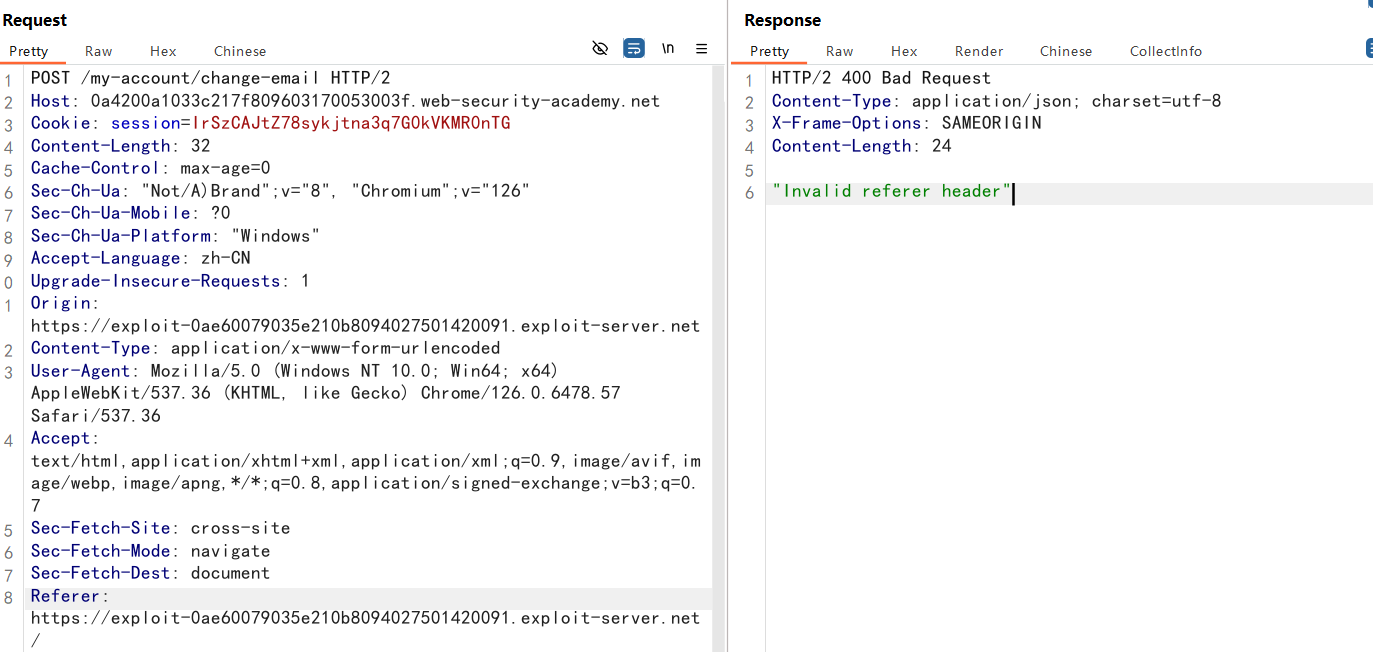Image resolution: width=1373 pixels, height=652 pixels.
Task: Click the Referer header name in request
Action: click(x=65, y=596)
